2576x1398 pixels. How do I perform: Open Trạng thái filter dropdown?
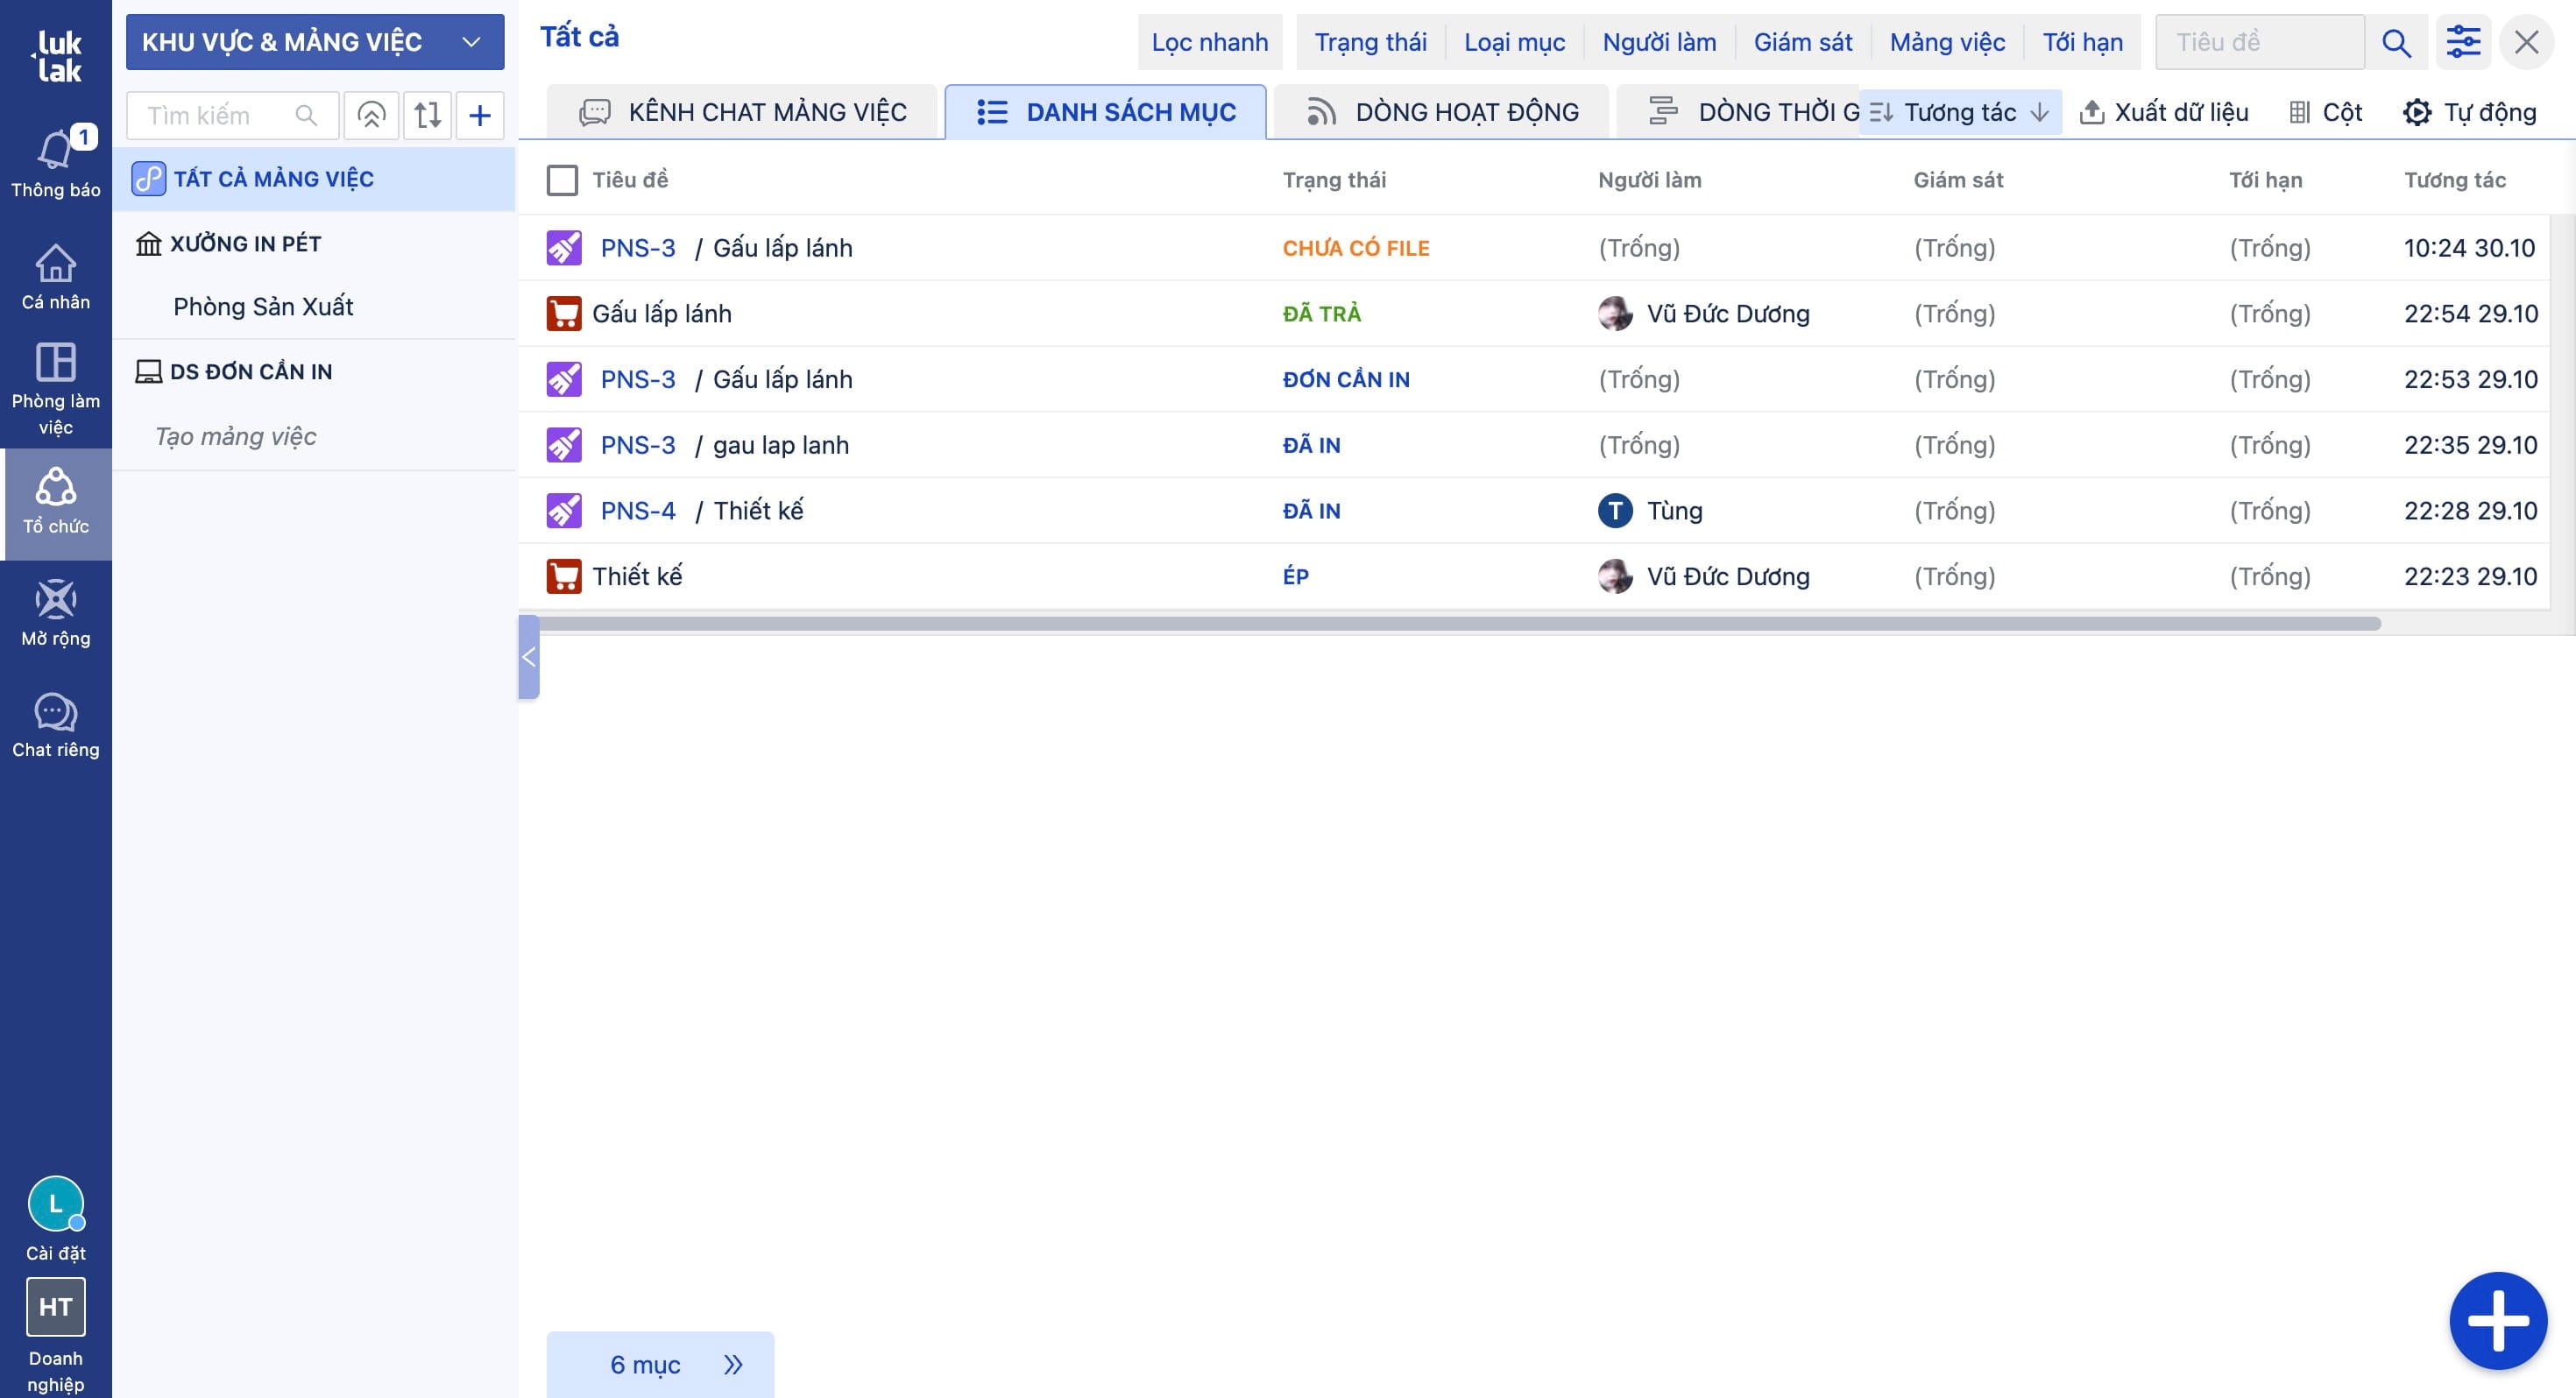click(1370, 42)
